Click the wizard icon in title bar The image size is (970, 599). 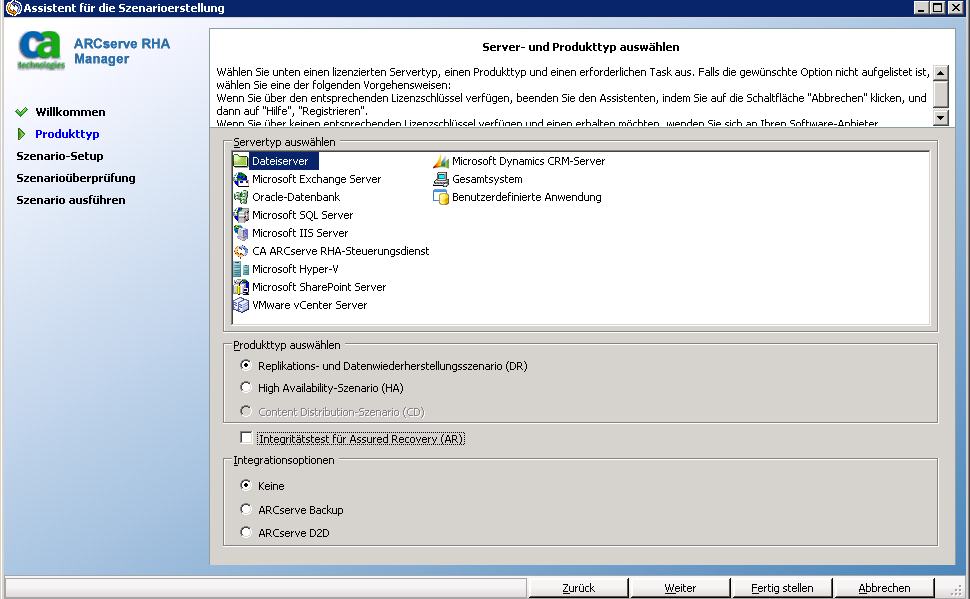[x=13, y=8]
